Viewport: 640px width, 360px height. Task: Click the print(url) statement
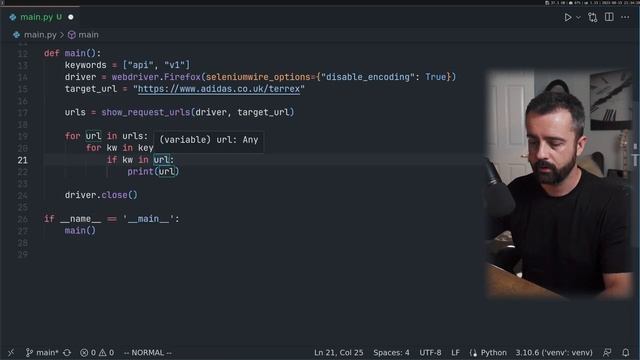coord(153,172)
